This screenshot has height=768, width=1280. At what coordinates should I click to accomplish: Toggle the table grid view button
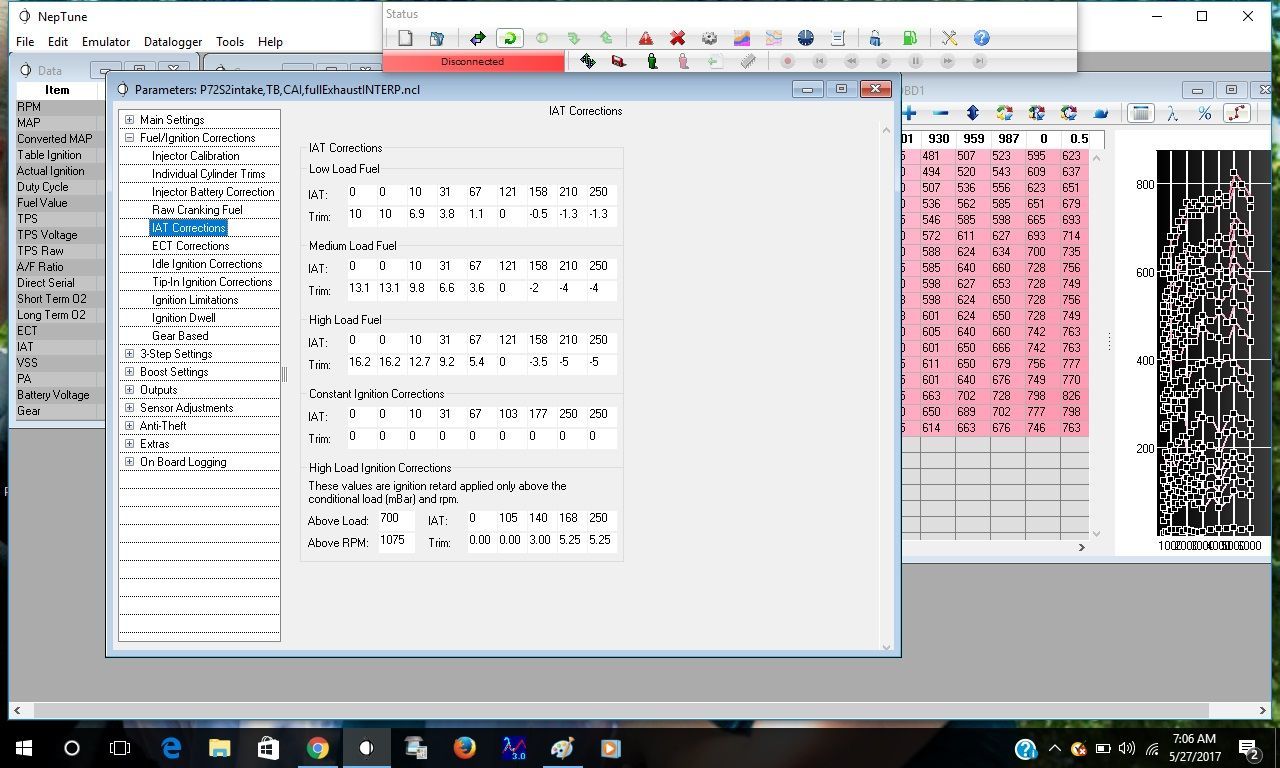click(x=1139, y=113)
